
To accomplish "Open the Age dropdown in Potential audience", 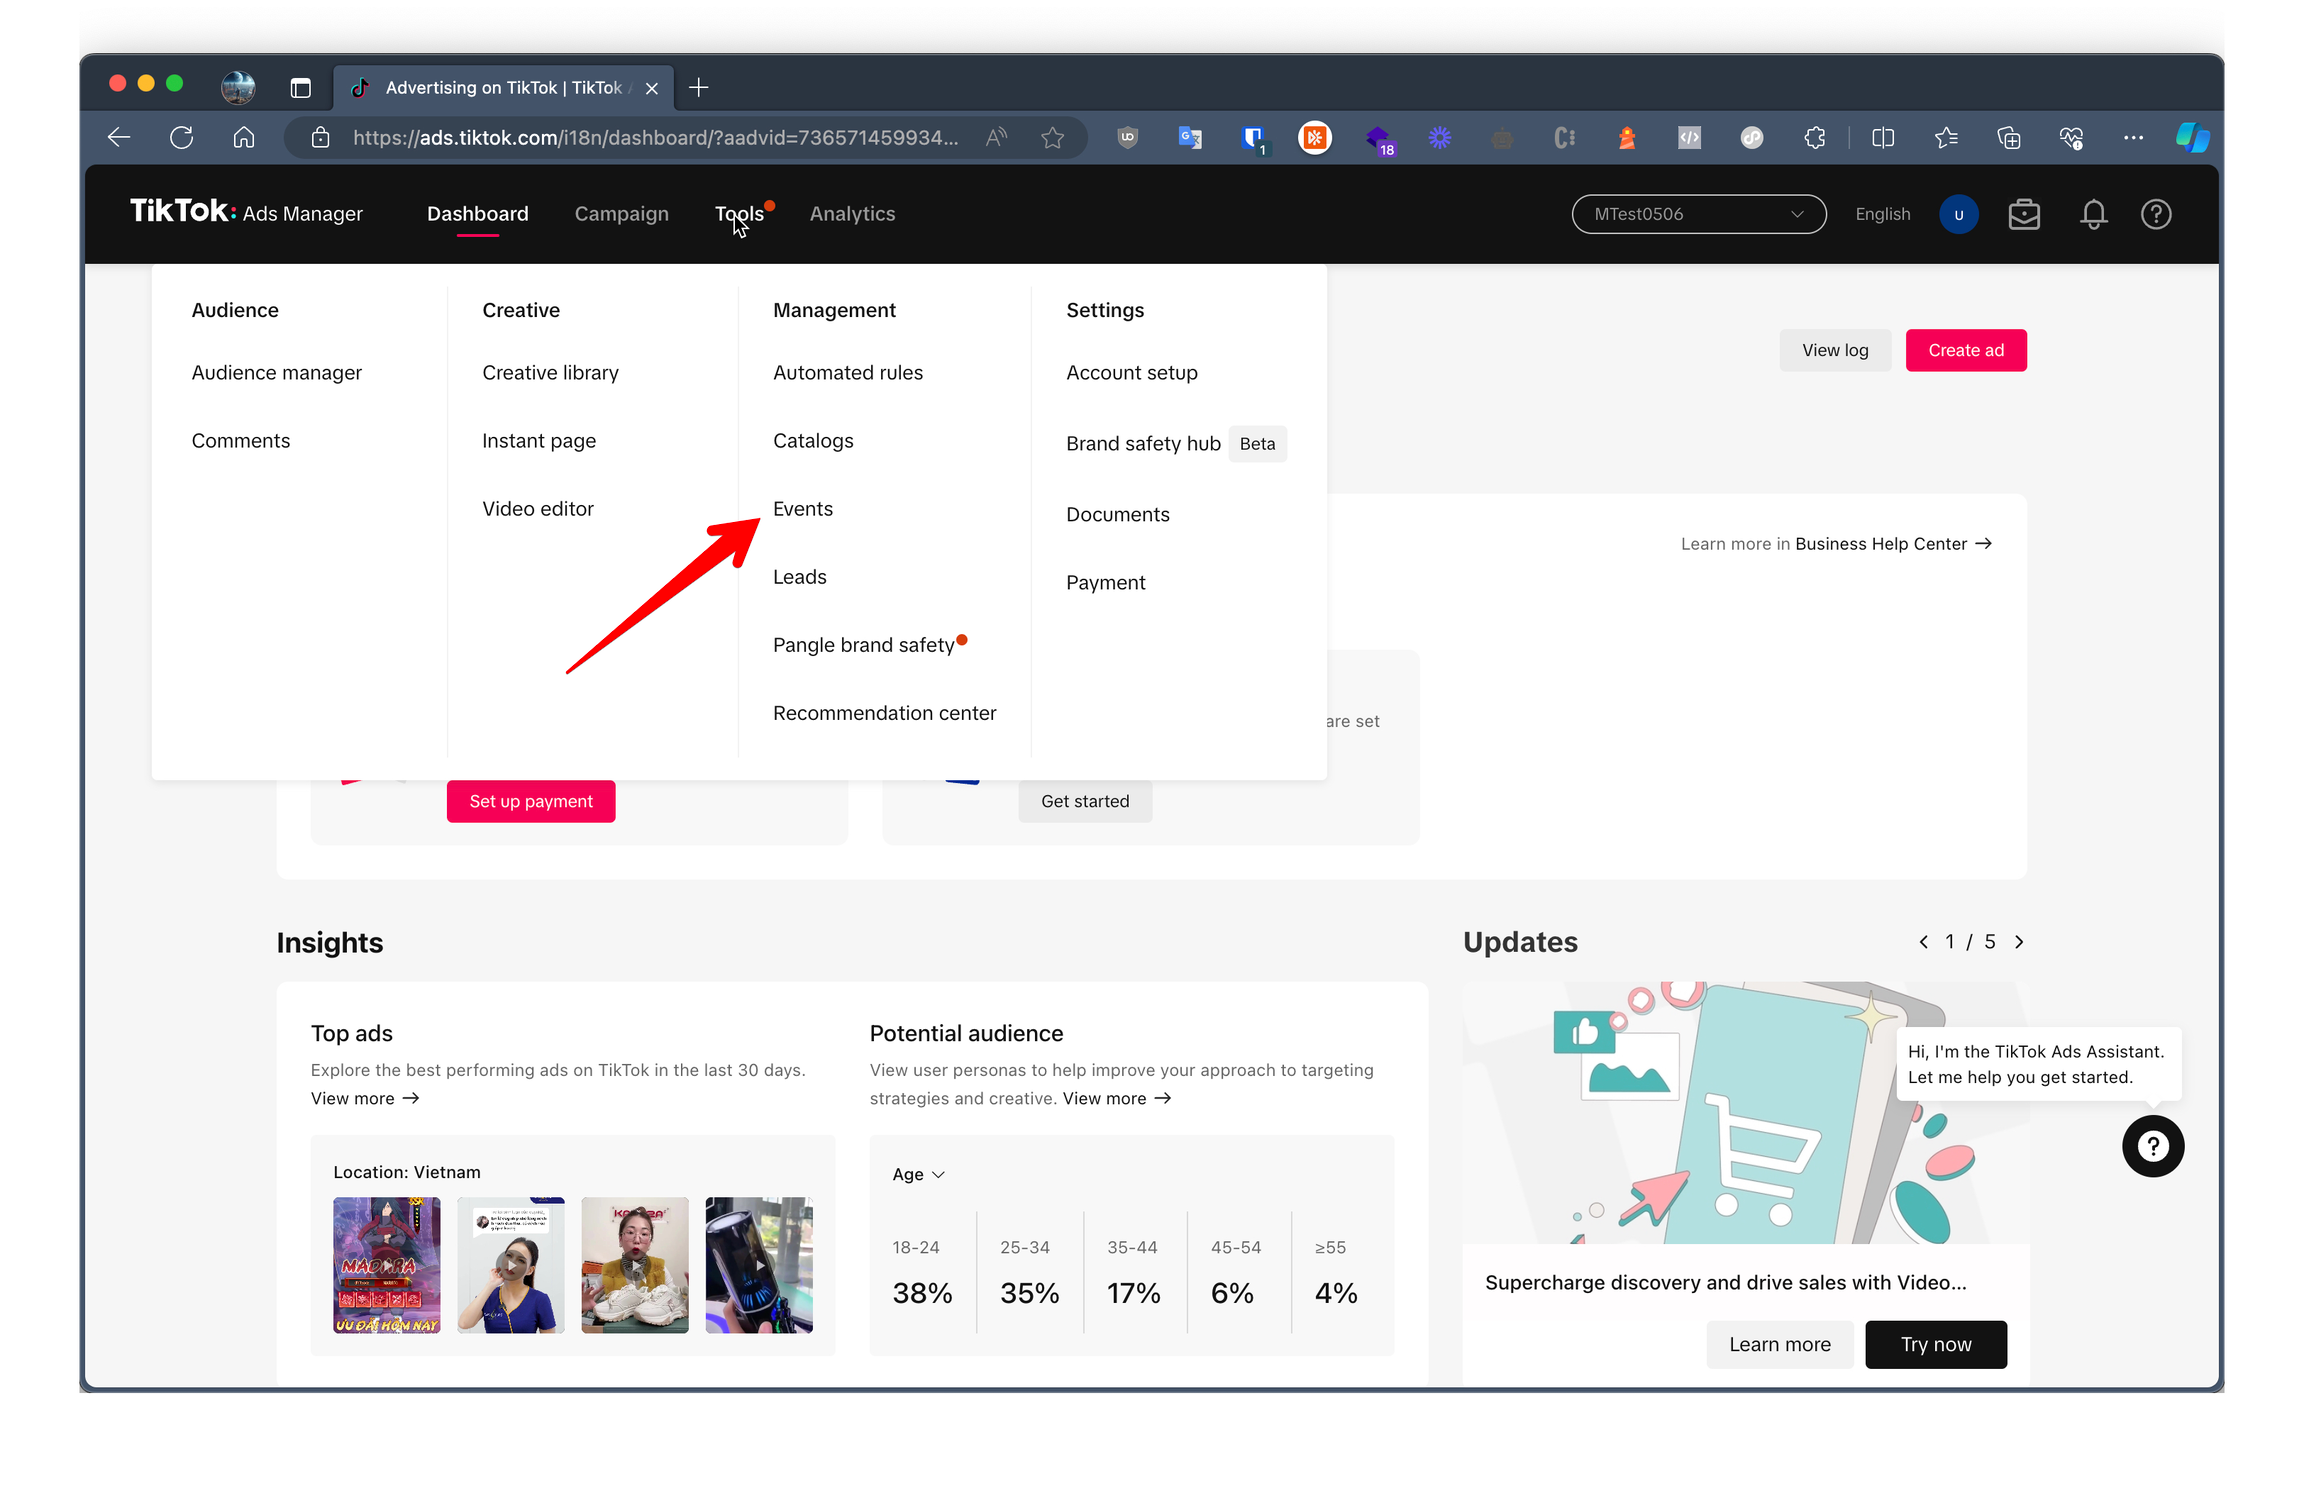I will click(918, 1174).
